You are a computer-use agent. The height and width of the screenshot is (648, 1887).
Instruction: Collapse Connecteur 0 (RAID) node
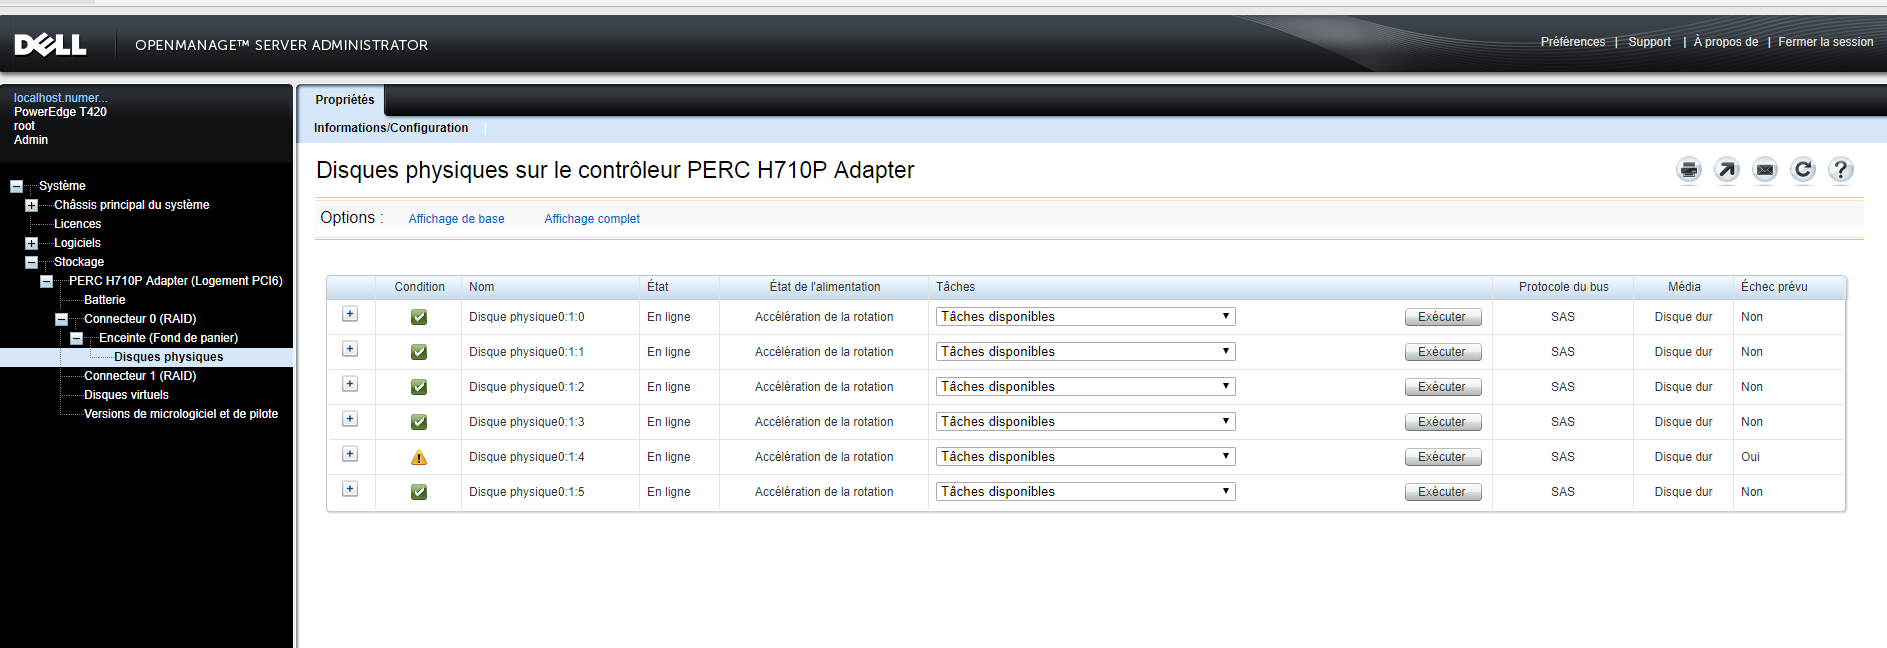61,319
